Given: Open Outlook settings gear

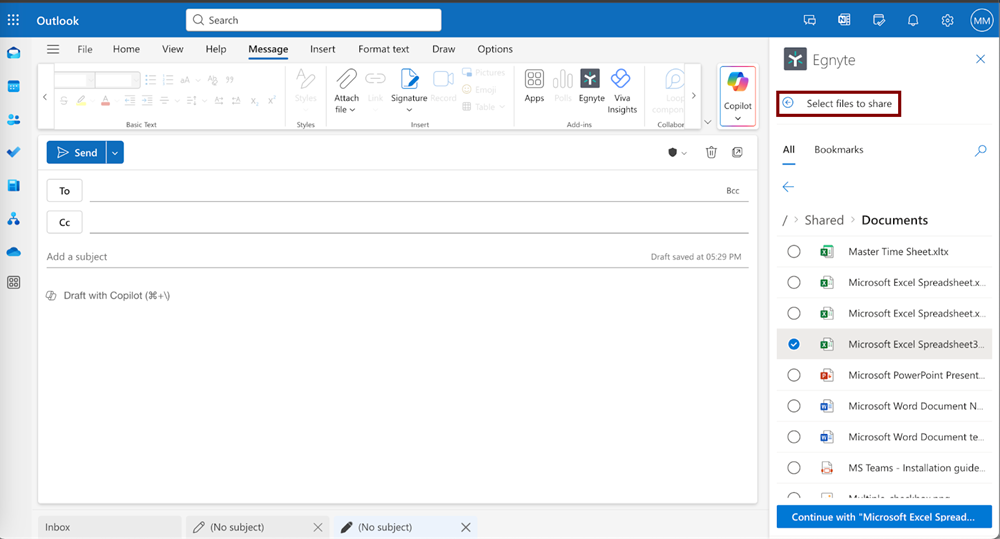Looking at the screenshot, I should point(947,20).
